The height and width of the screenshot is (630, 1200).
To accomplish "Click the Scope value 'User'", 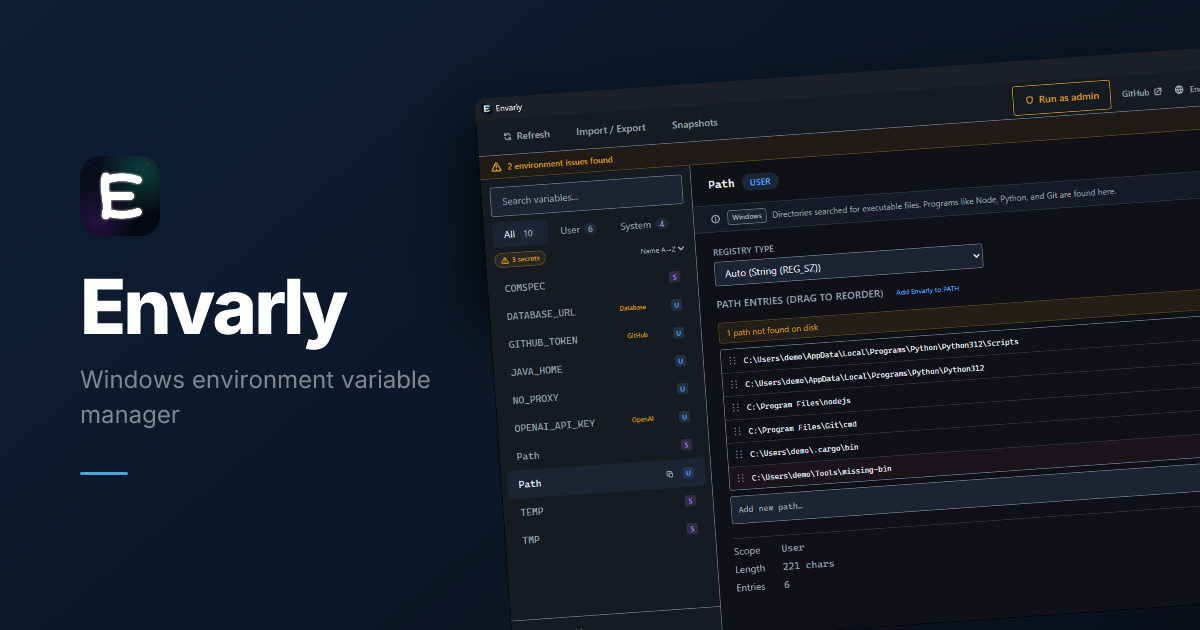I will 793,549.
